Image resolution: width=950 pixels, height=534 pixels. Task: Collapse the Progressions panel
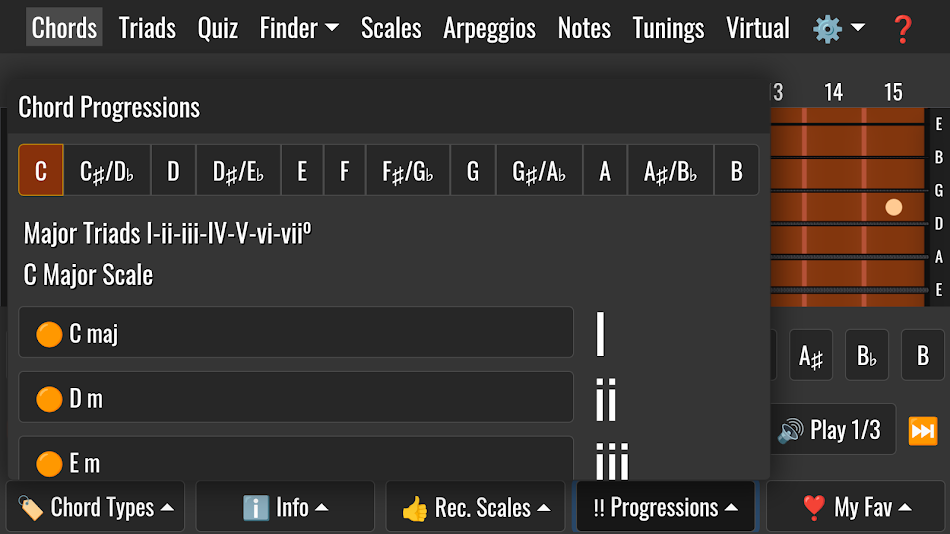(x=665, y=507)
